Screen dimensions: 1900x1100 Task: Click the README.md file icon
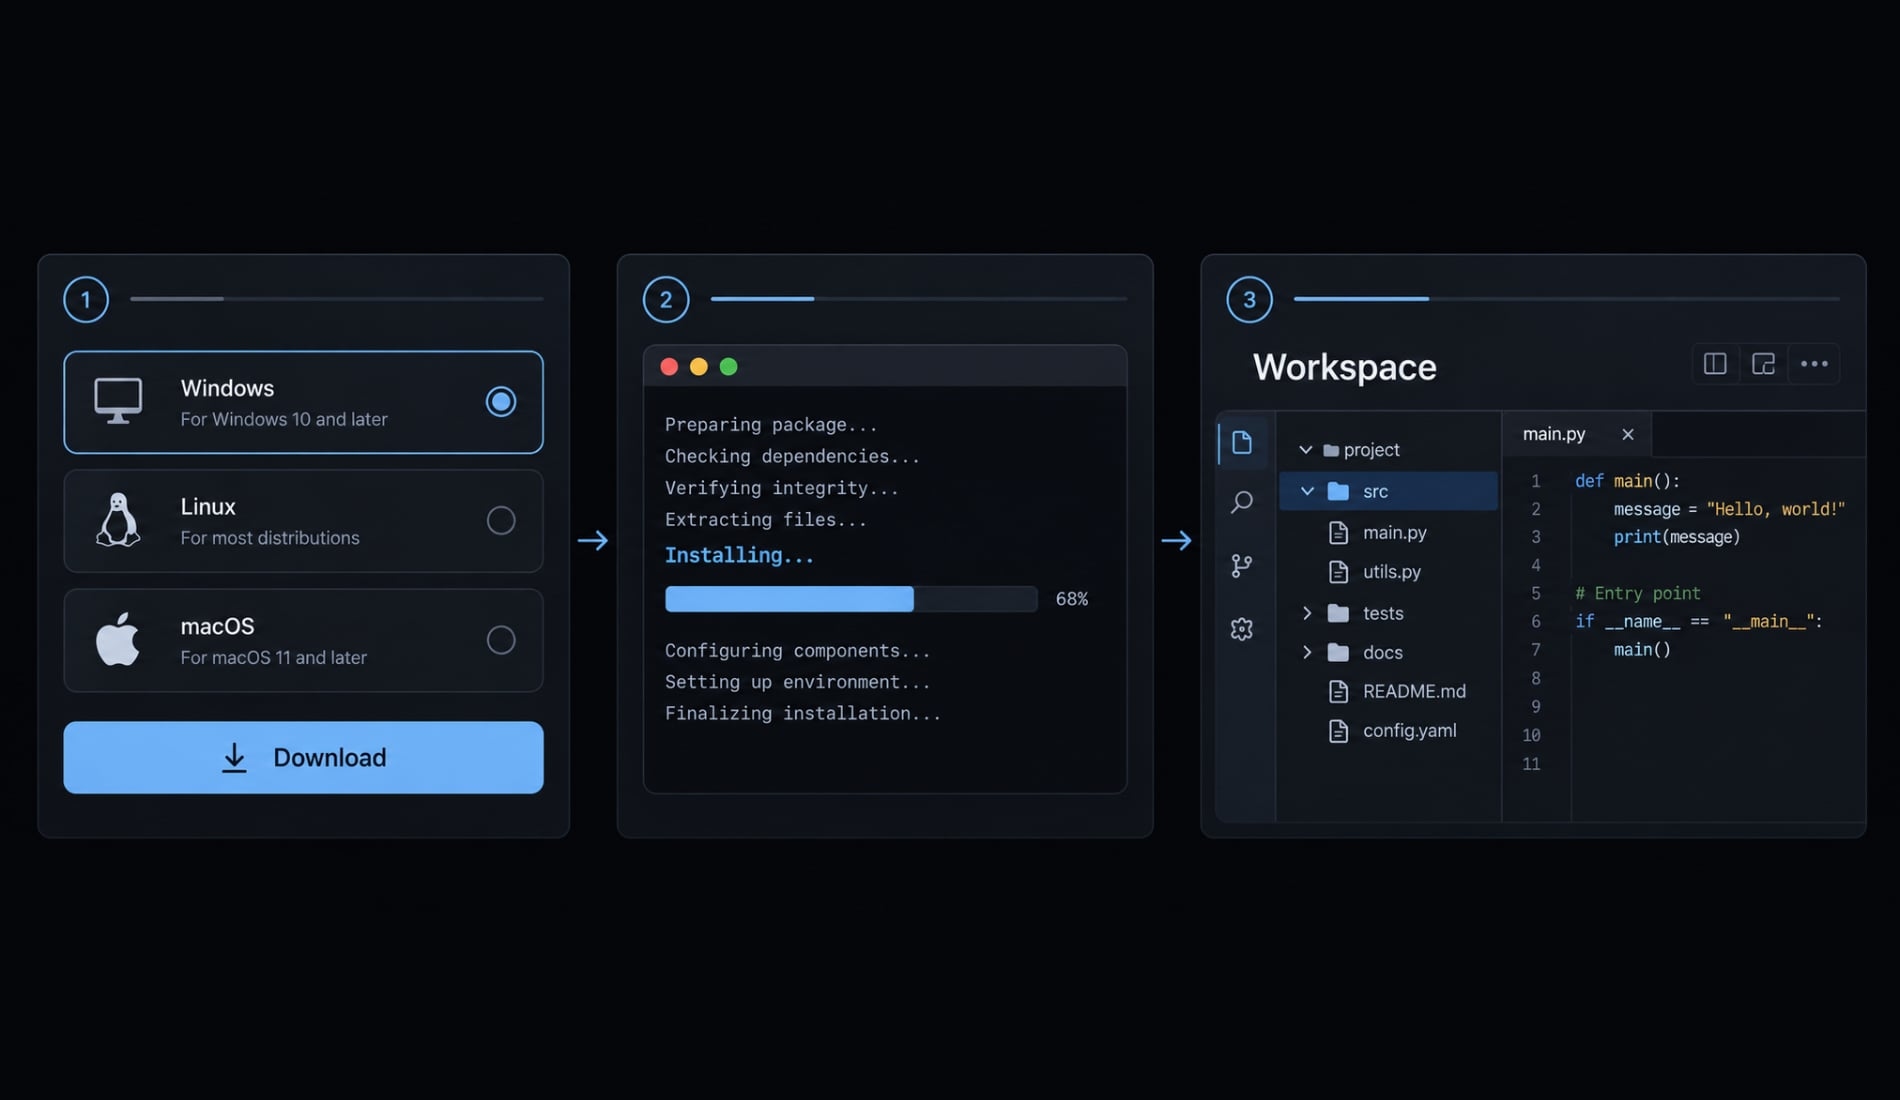tap(1338, 691)
